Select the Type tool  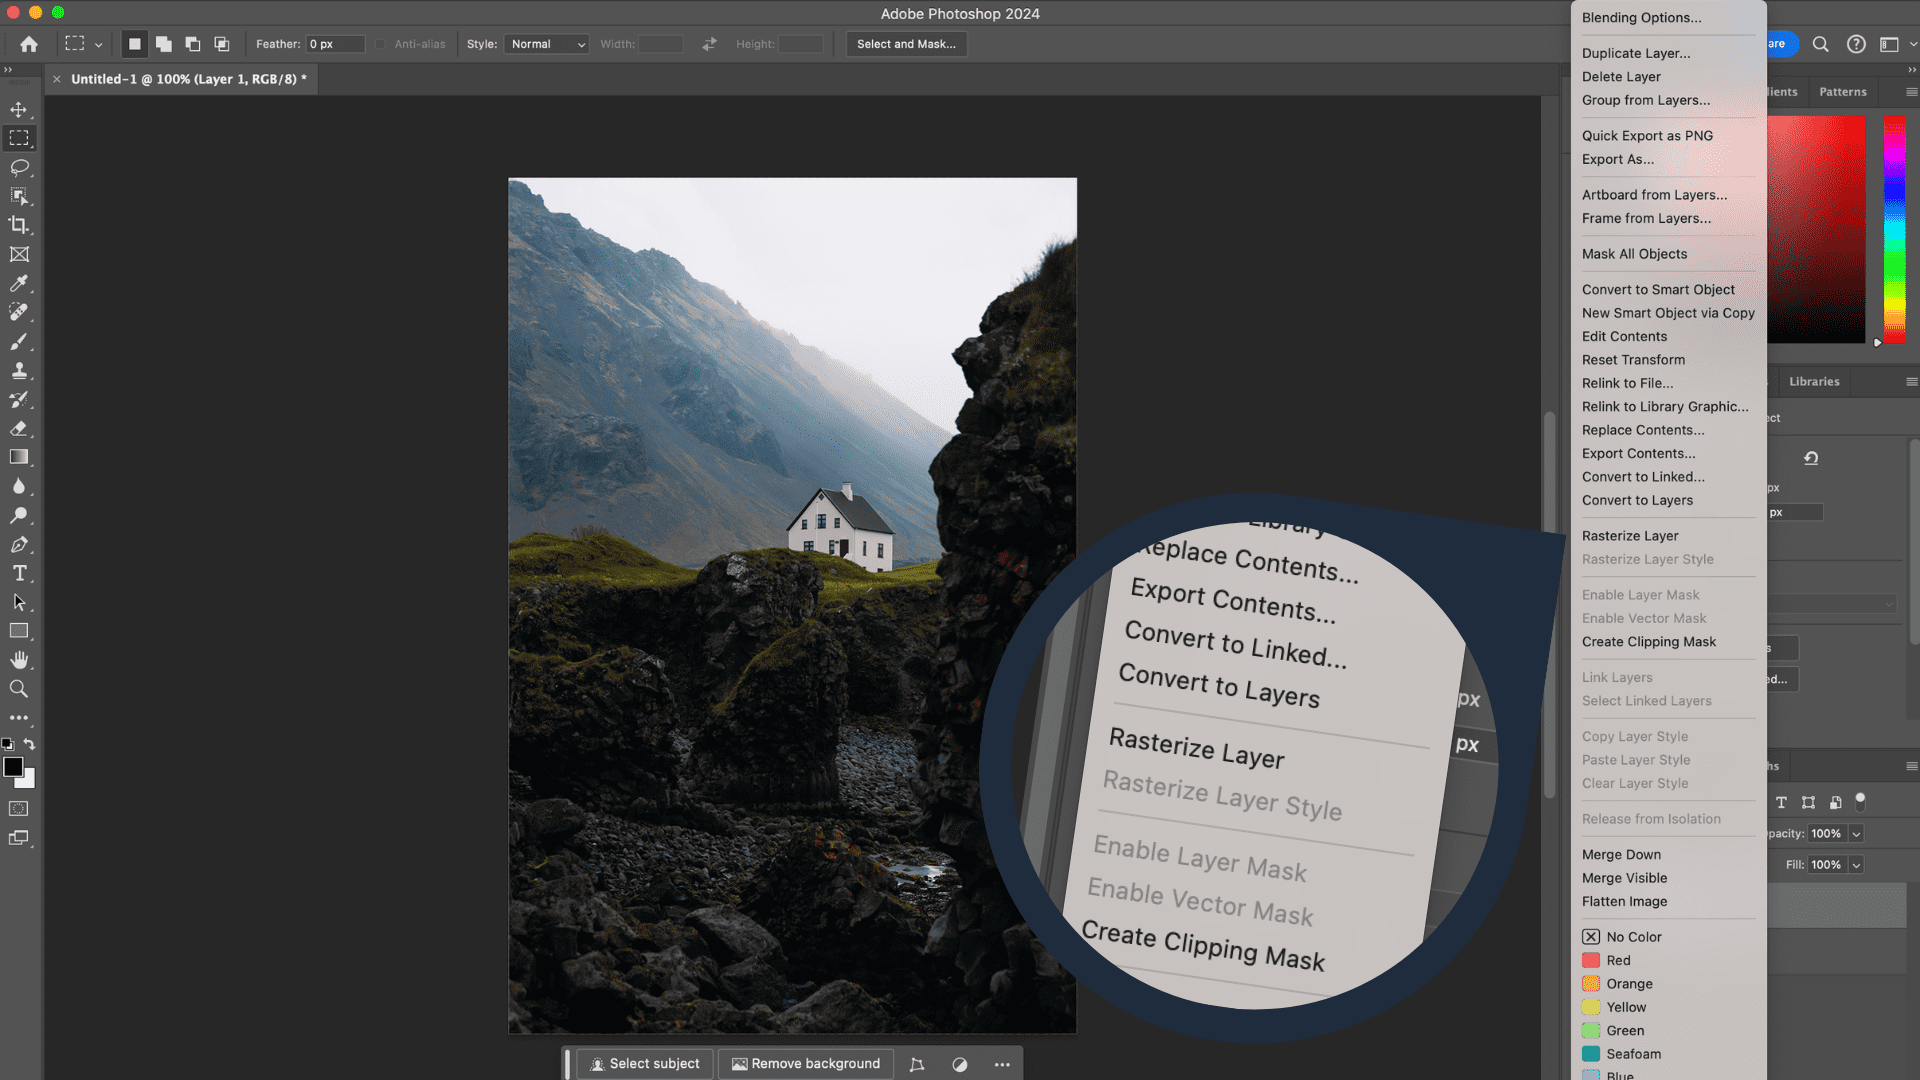20,572
